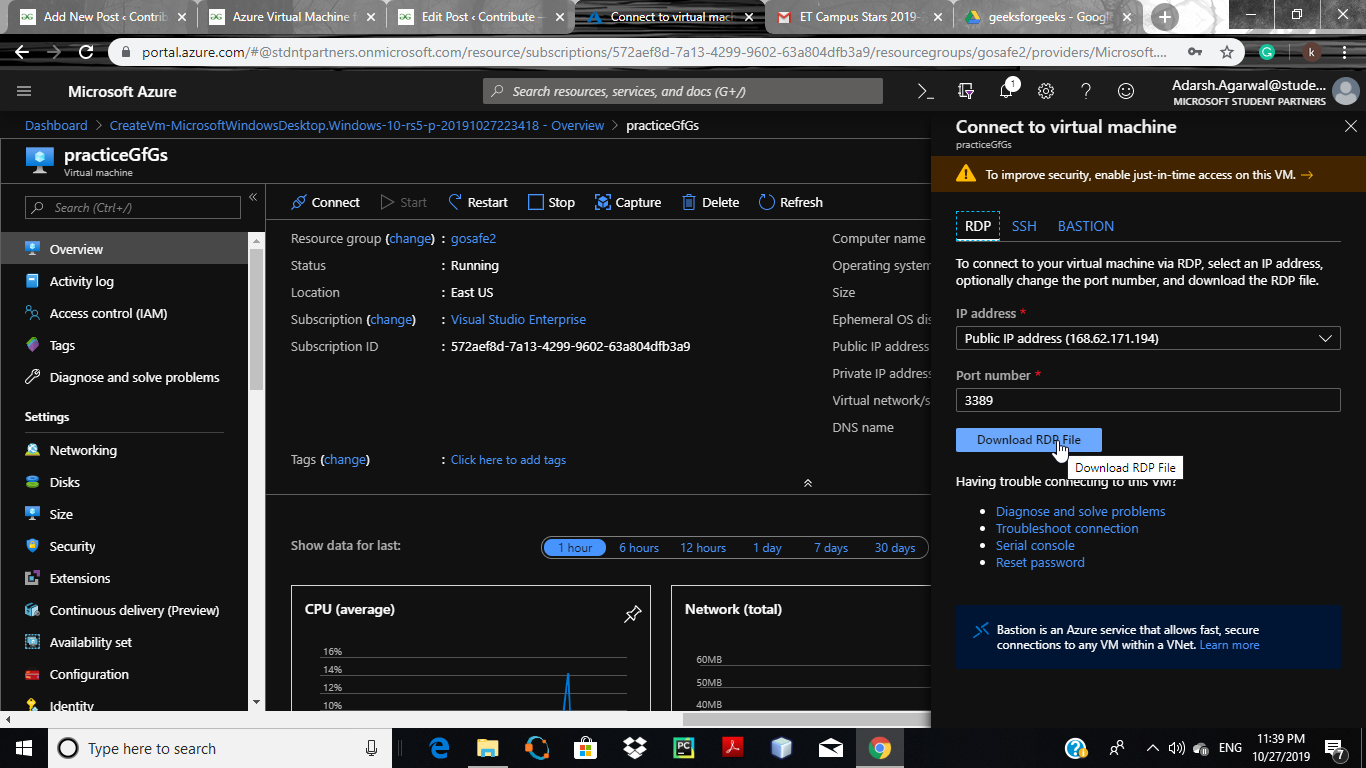This screenshot has width=1366, height=768.
Task: Click the Capture VM toolbar button
Action: (x=628, y=202)
